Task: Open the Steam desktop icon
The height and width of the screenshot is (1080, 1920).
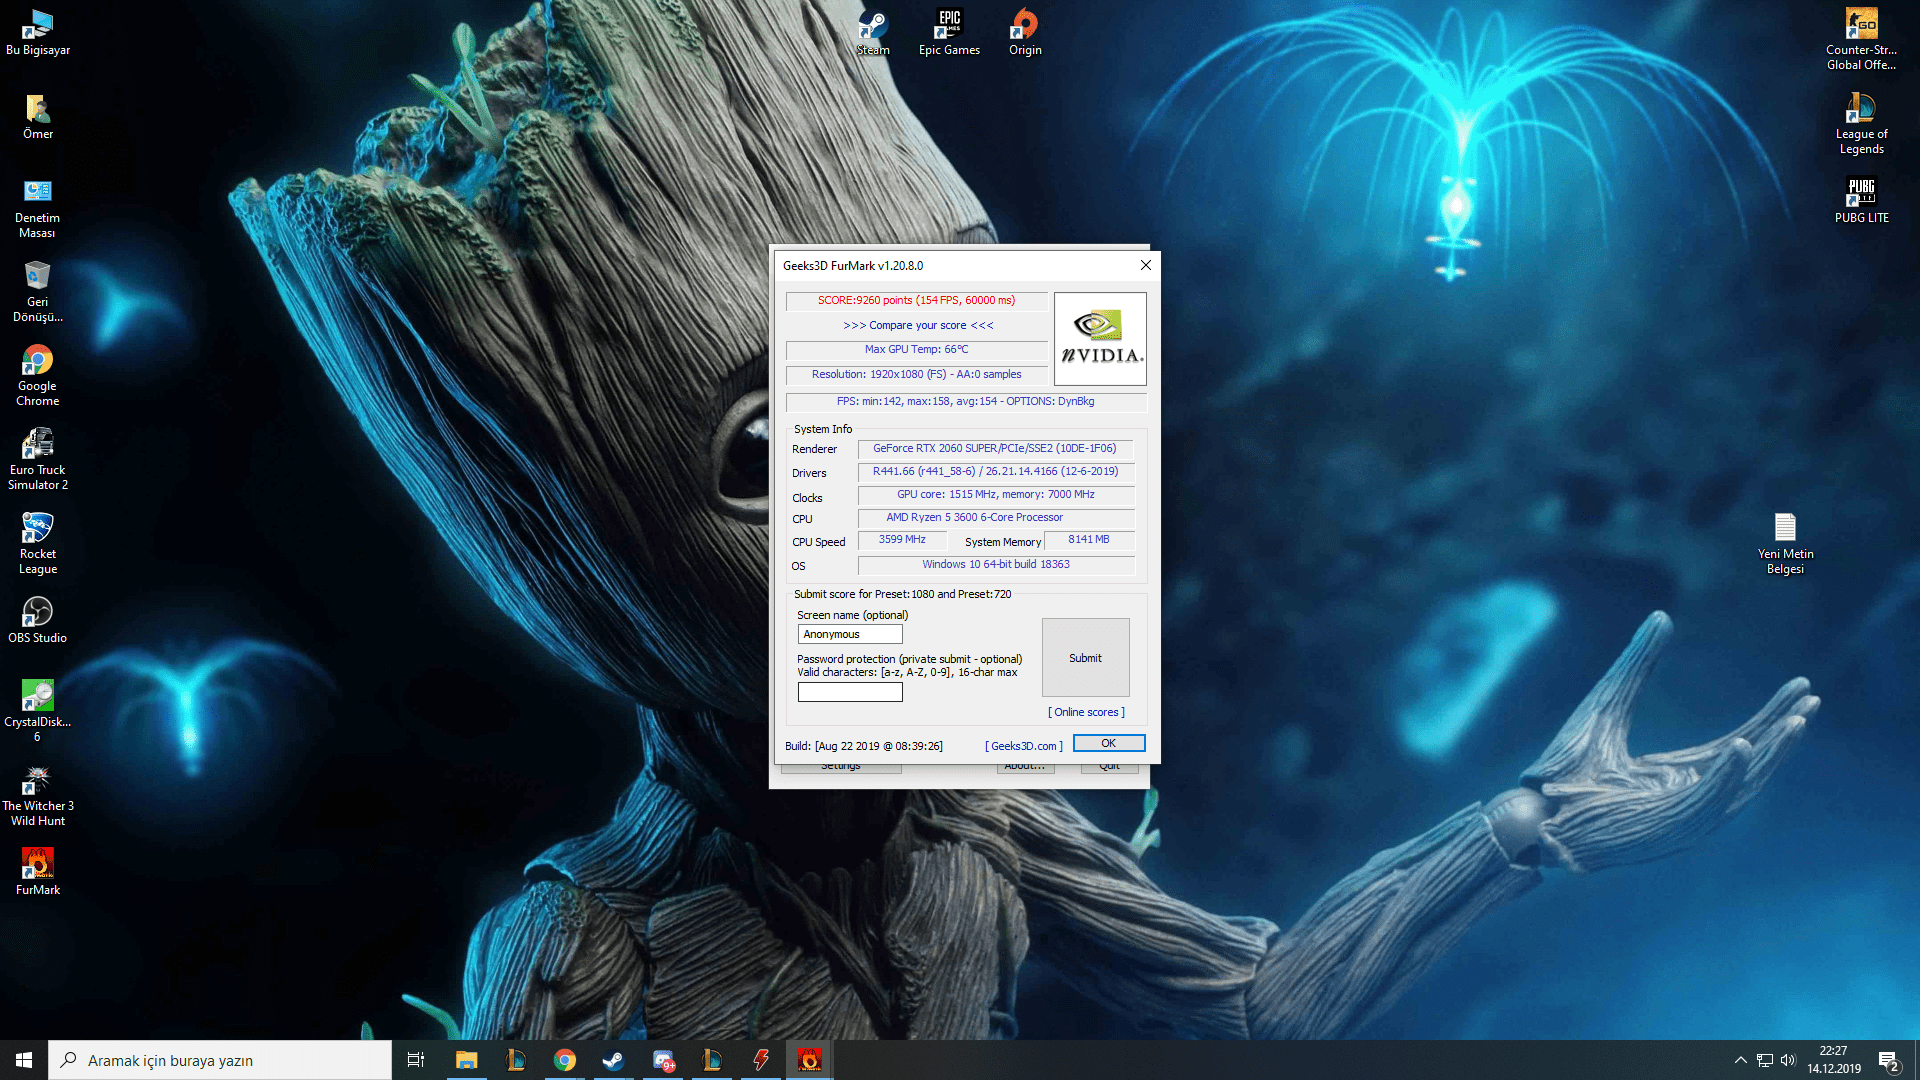Action: tap(872, 26)
